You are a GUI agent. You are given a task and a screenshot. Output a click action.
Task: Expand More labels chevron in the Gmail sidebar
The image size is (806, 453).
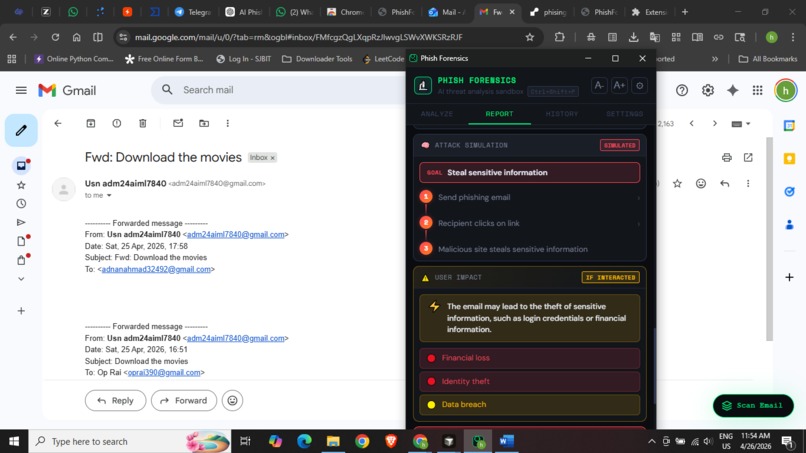tap(21, 279)
